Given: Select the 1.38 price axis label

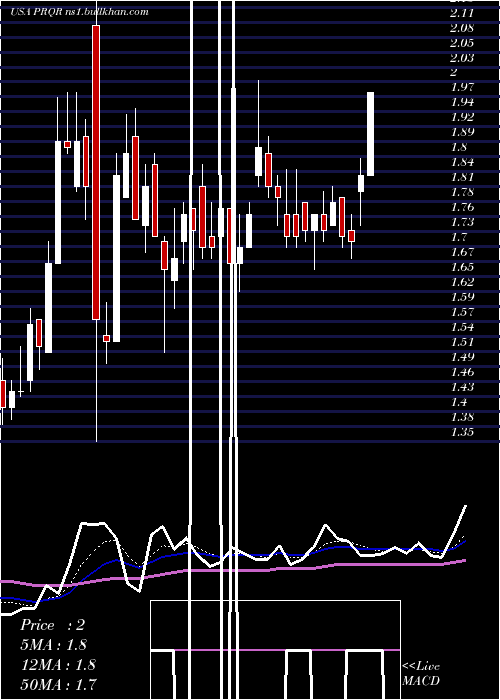Looking at the screenshot, I should 462,417.
